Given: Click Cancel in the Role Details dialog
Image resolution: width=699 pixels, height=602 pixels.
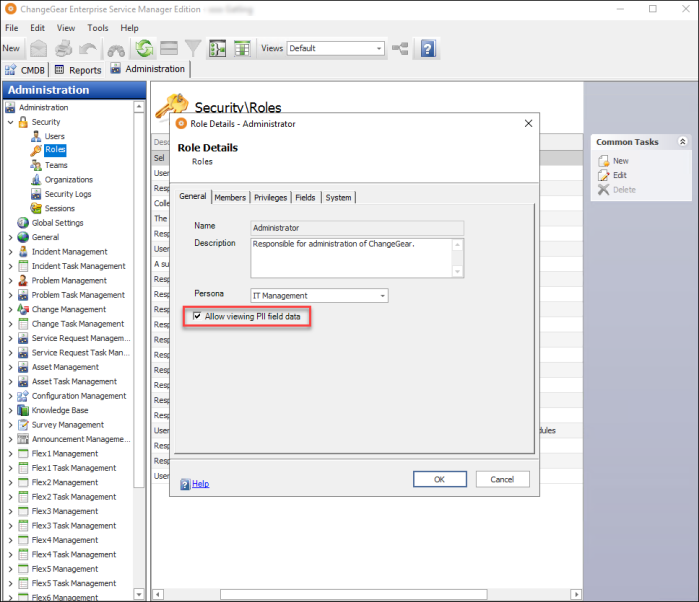Looking at the screenshot, I should (x=502, y=479).
